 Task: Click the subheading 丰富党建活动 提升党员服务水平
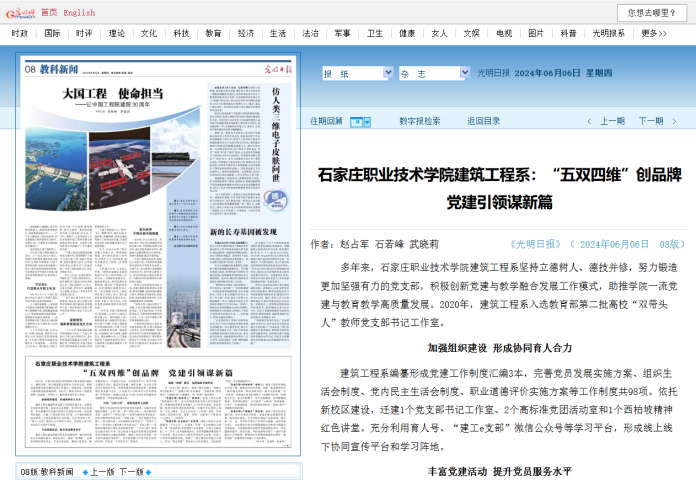coord(500,471)
